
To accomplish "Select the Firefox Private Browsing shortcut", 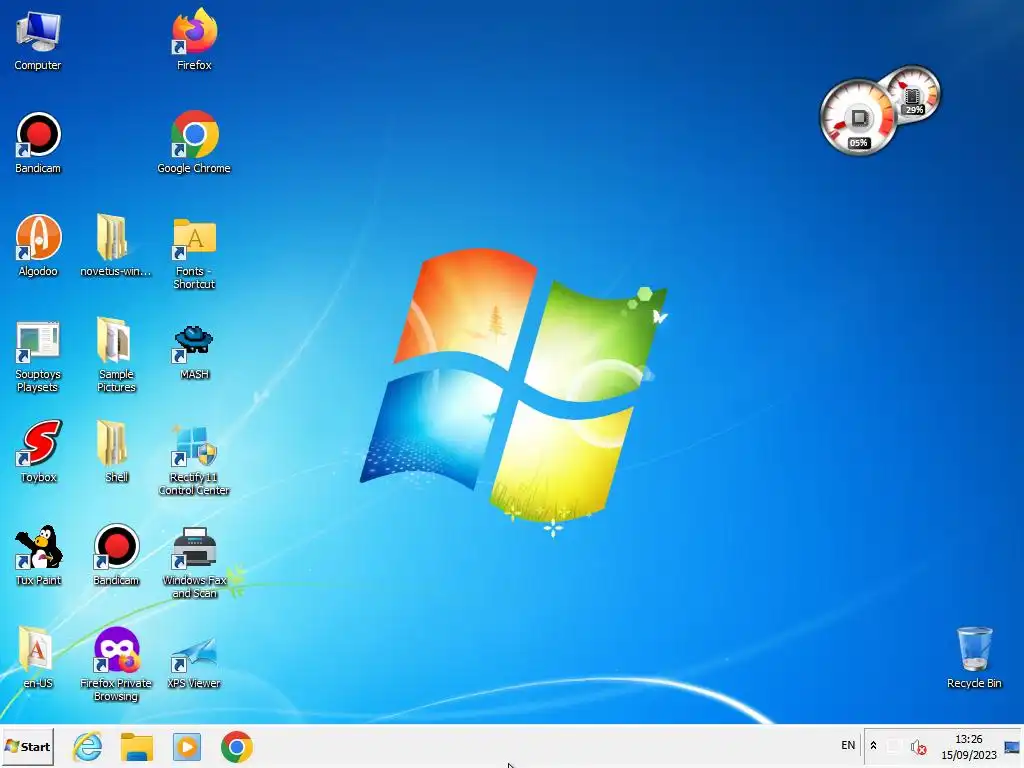I will (x=116, y=665).
